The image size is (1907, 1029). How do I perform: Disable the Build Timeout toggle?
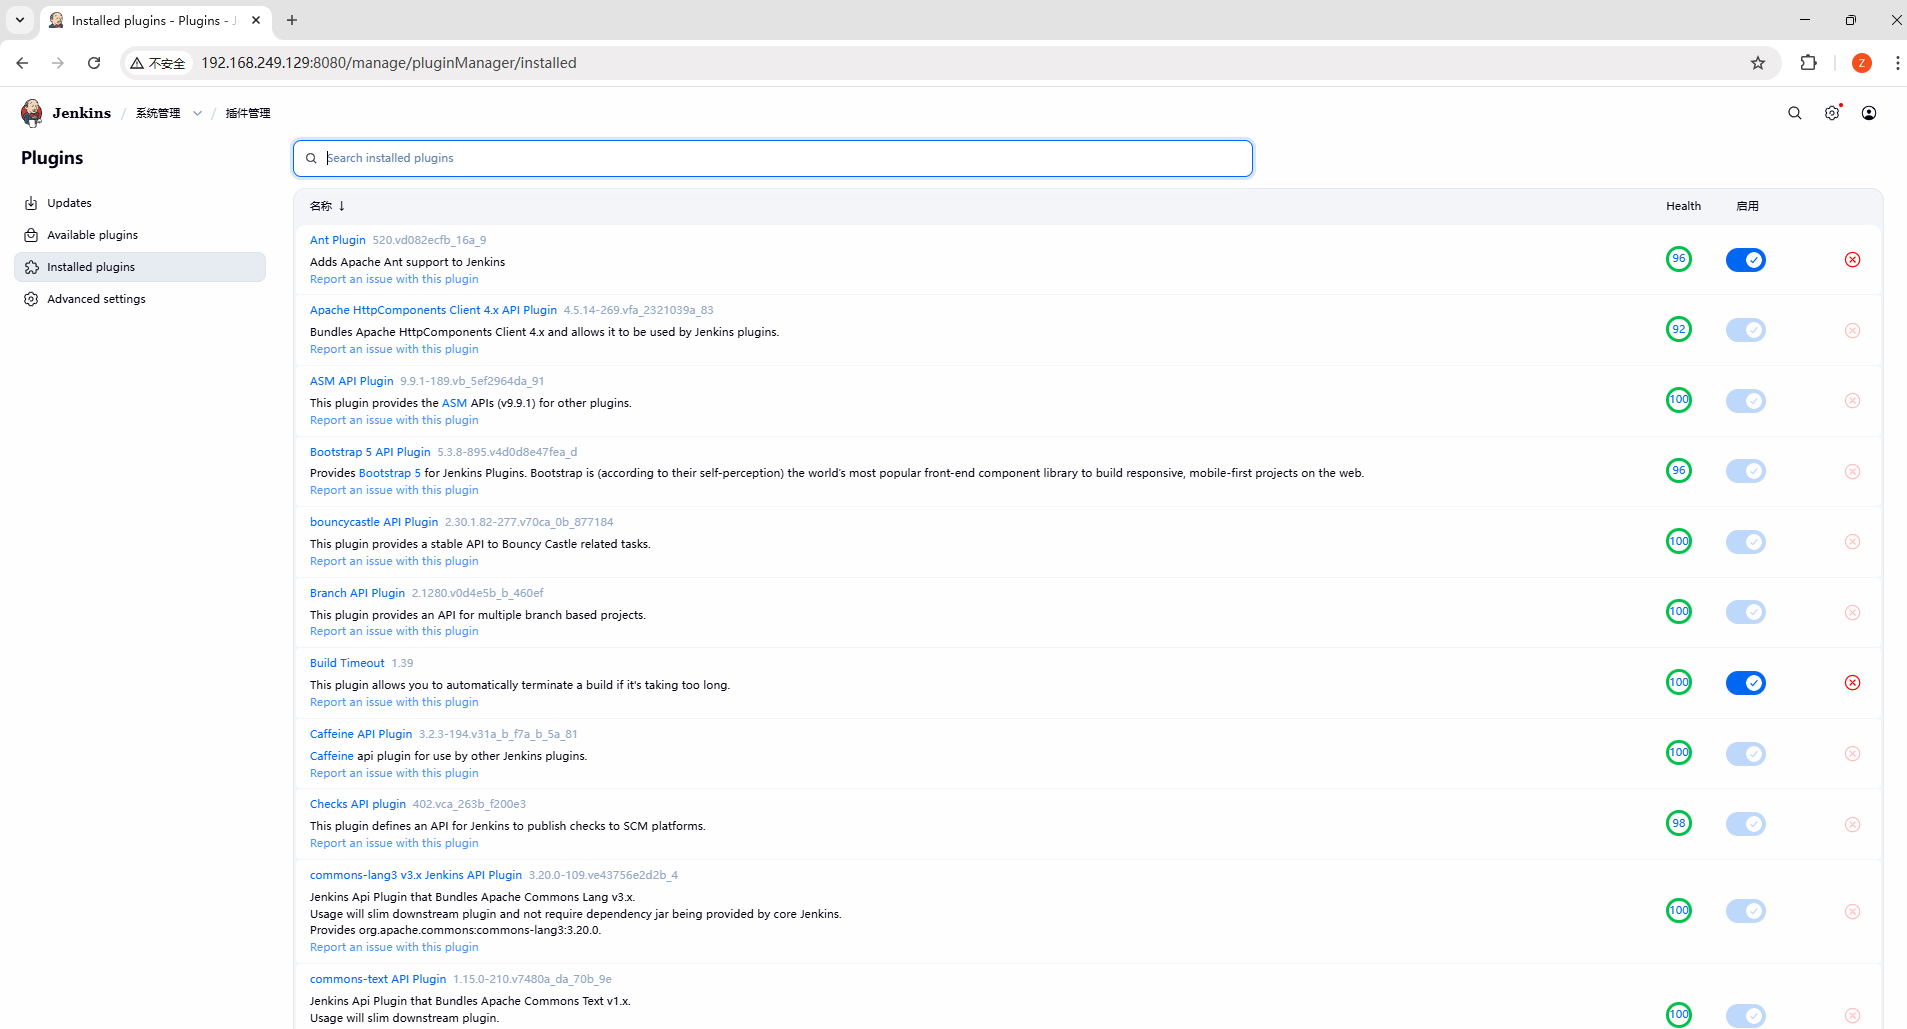(x=1746, y=683)
